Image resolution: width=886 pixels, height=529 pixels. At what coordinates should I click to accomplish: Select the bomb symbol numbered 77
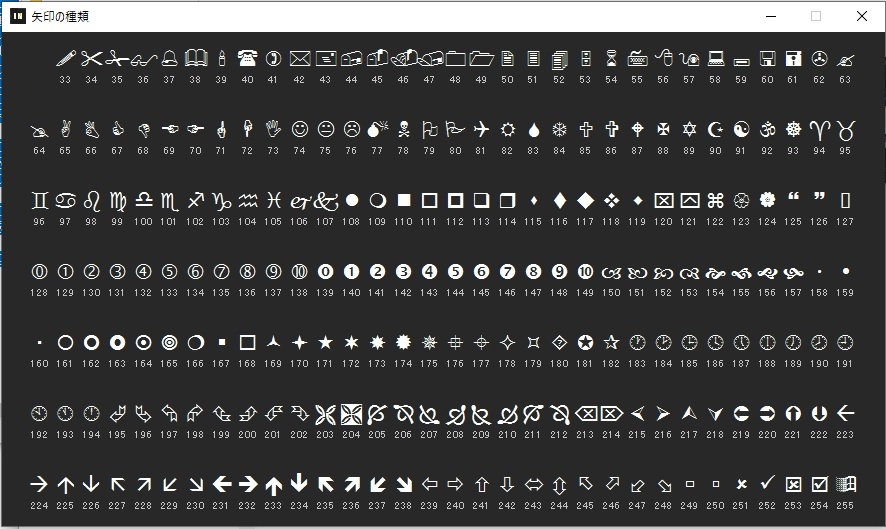point(377,129)
